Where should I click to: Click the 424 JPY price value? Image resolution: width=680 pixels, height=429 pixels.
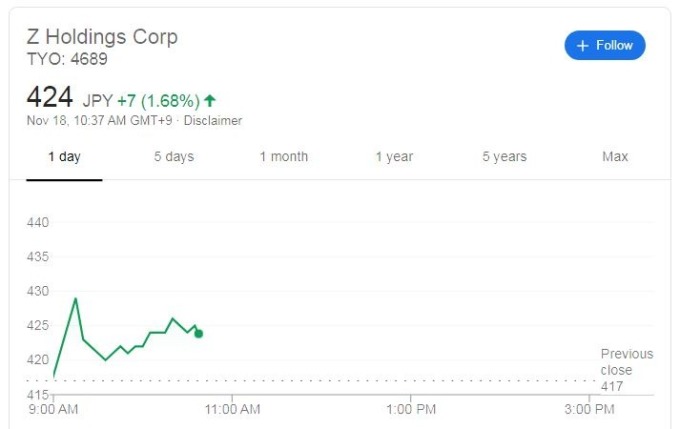(69, 97)
